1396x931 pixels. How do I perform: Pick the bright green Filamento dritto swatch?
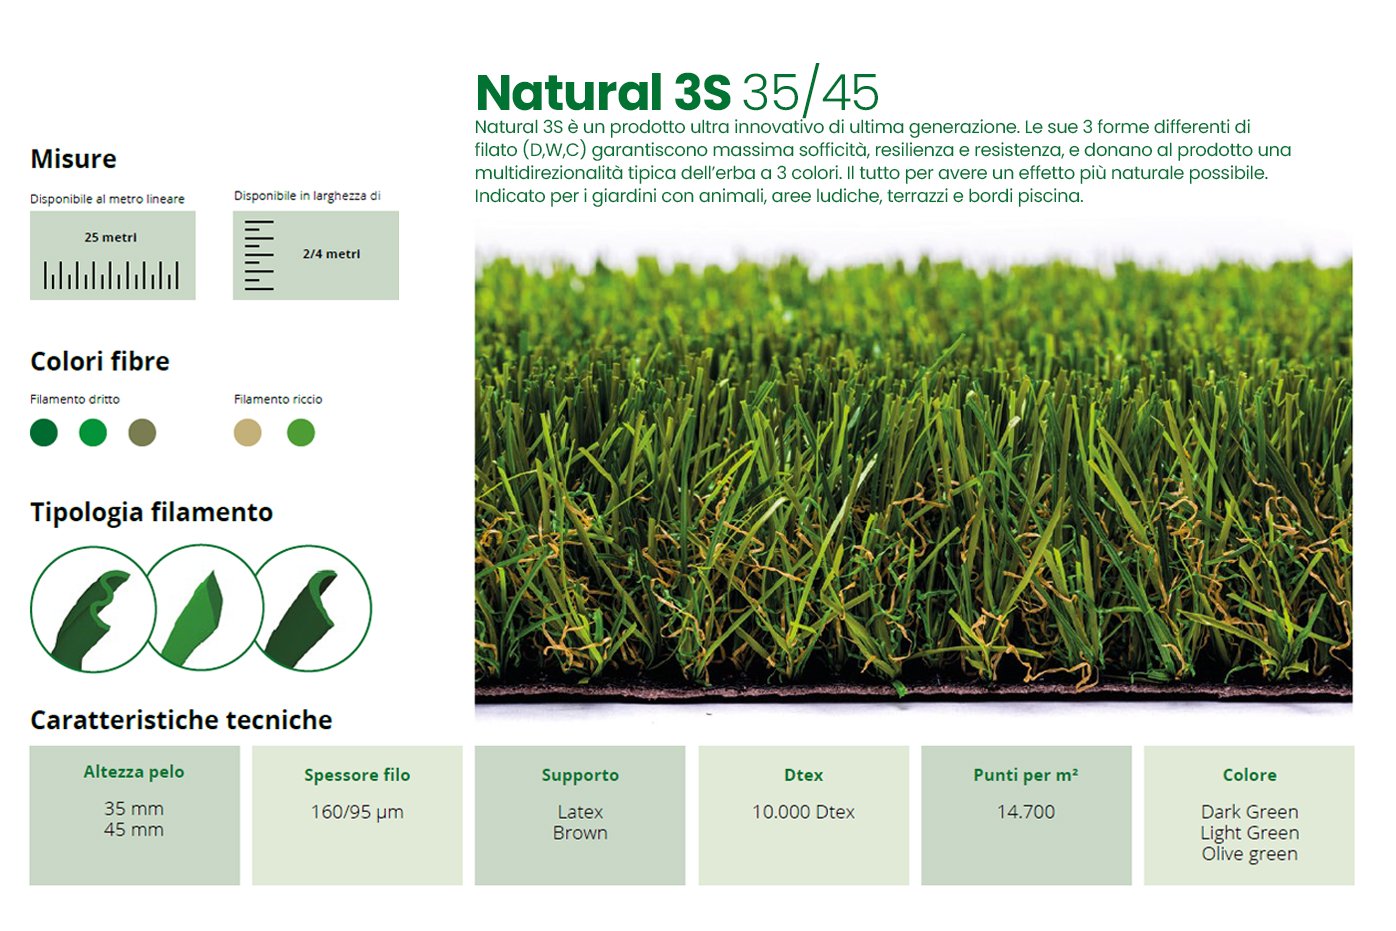point(93,433)
